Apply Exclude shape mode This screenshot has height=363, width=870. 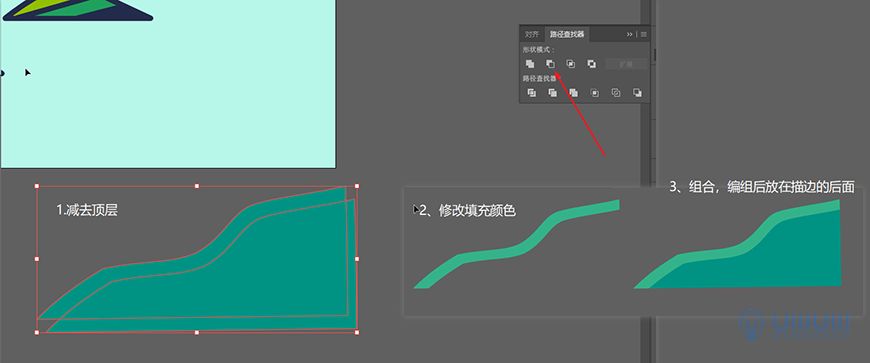tap(591, 64)
